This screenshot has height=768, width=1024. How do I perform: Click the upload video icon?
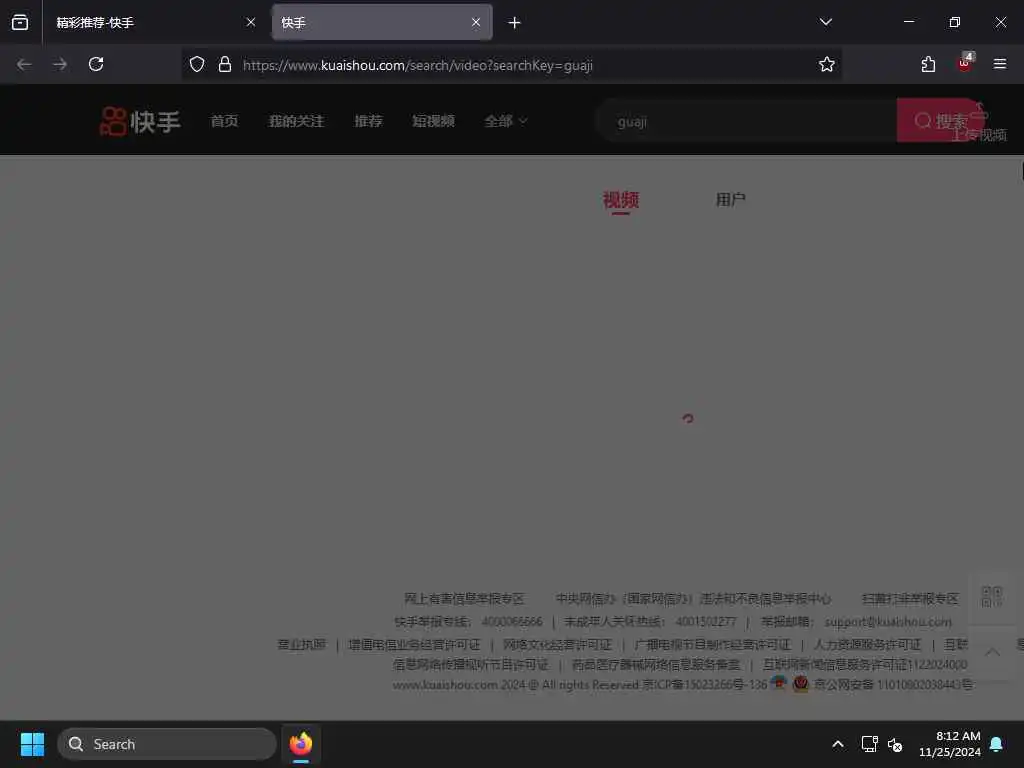point(978,112)
